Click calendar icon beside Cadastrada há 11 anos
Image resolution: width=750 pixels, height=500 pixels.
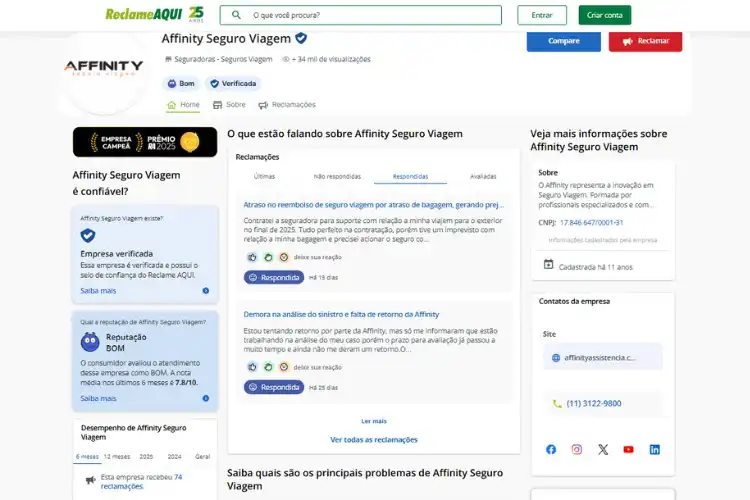tap(549, 264)
